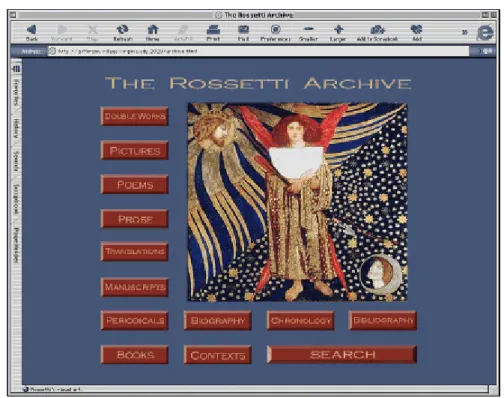Click the window collapse box
Image resolution: width=504 pixels, height=398 pixels.
[494, 15]
